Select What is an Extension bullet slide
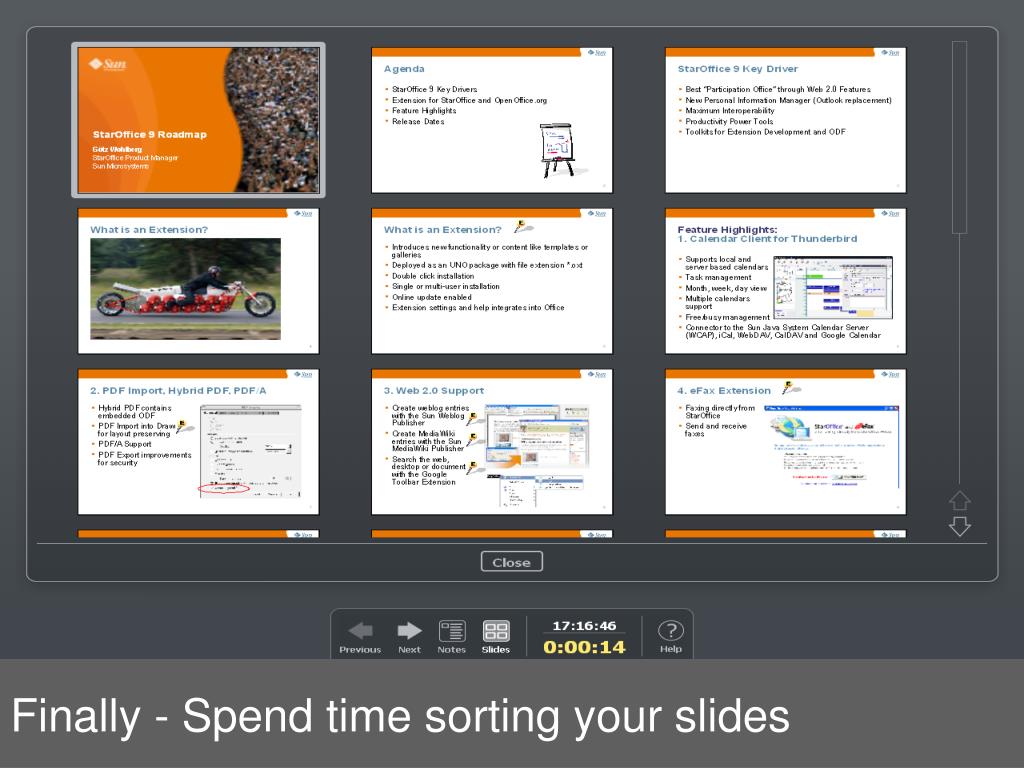This screenshot has height=768, width=1024. click(492, 281)
